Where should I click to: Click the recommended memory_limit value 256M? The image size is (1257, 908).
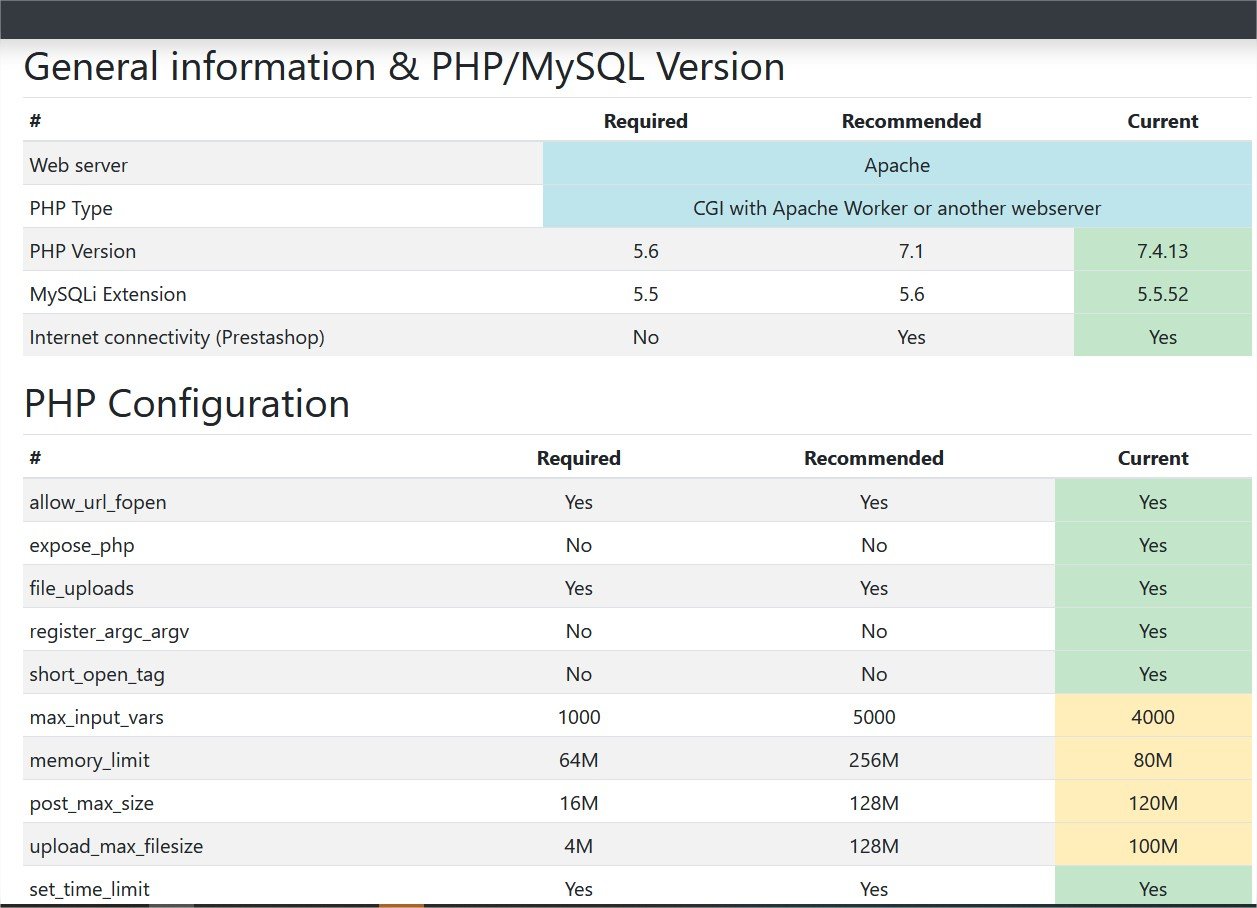[x=873, y=760]
